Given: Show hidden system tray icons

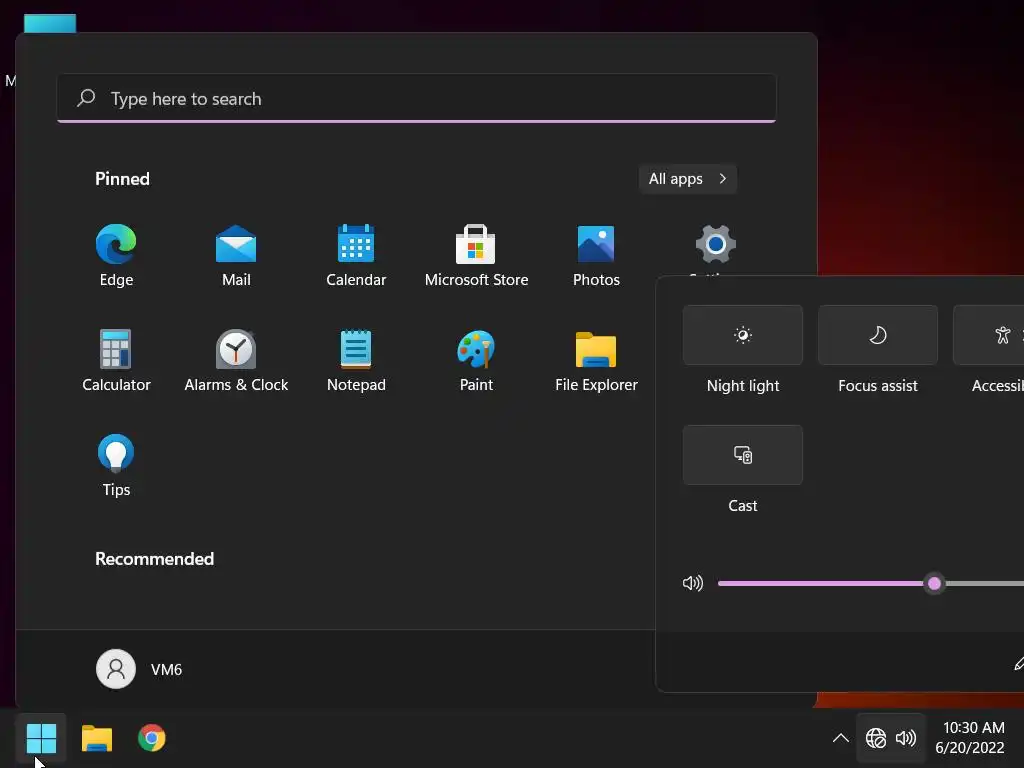Looking at the screenshot, I should pos(840,739).
